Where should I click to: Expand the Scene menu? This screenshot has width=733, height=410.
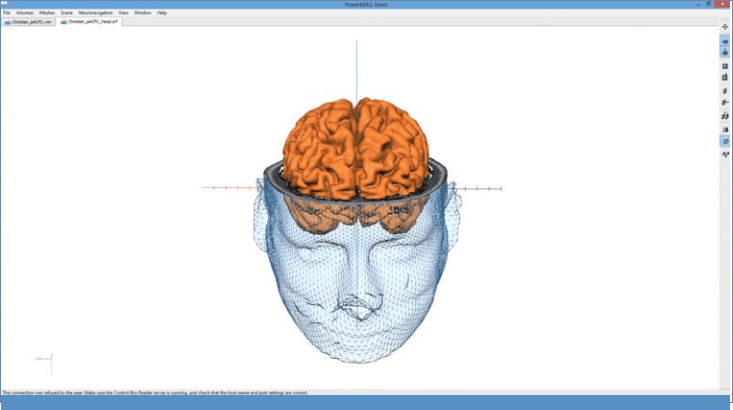[x=66, y=13]
